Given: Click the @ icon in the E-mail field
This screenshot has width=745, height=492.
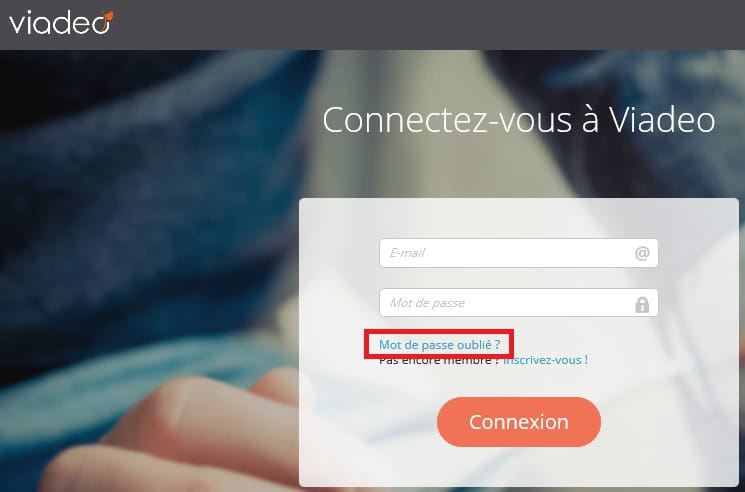Looking at the screenshot, I should [x=642, y=253].
